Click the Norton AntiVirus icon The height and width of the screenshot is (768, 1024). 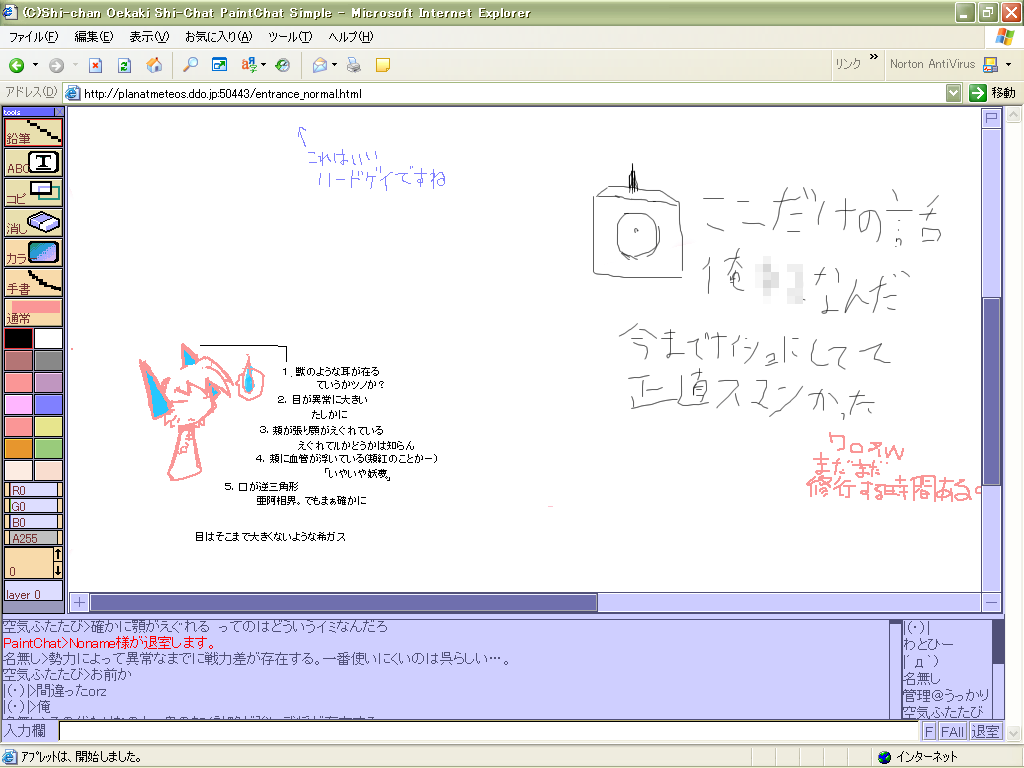991,64
